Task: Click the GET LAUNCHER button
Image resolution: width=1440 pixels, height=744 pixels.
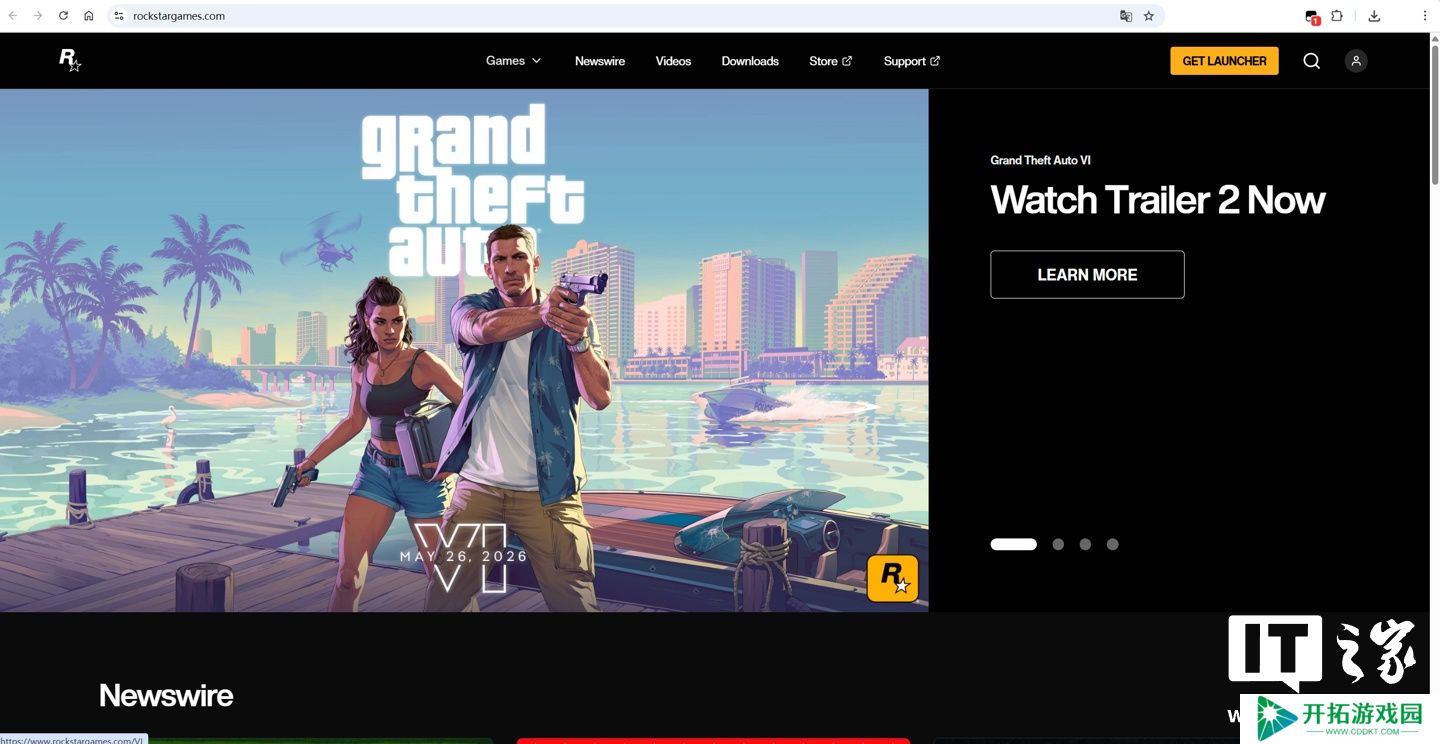Action: 1224,61
